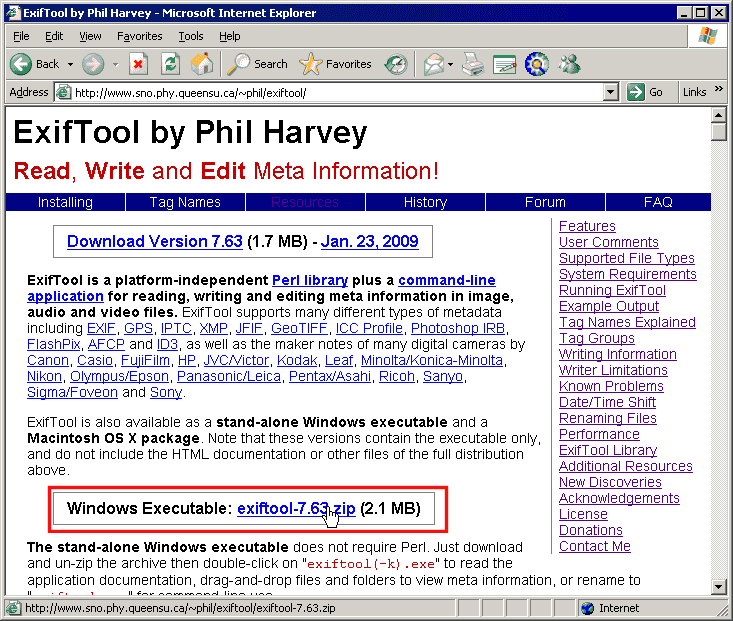
Task: Open the Tools menu
Action: tap(191, 36)
